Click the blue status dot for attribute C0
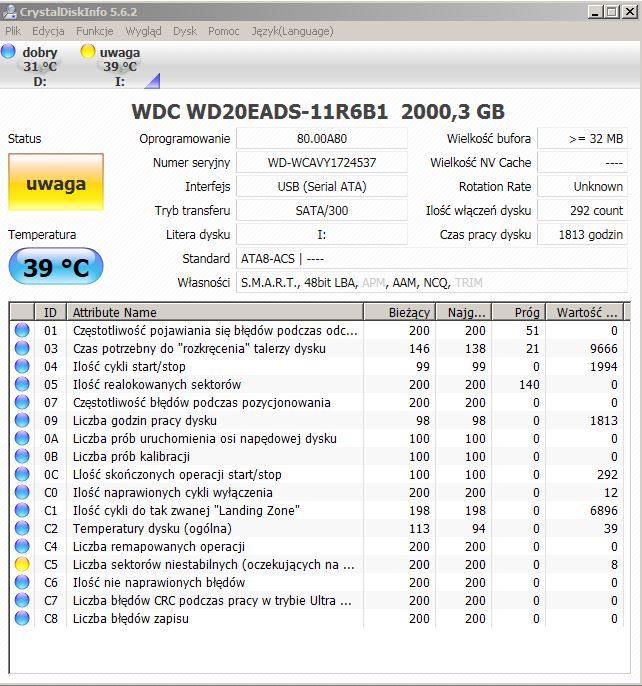The width and height of the screenshot is (642, 686). click(x=22, y=492)
